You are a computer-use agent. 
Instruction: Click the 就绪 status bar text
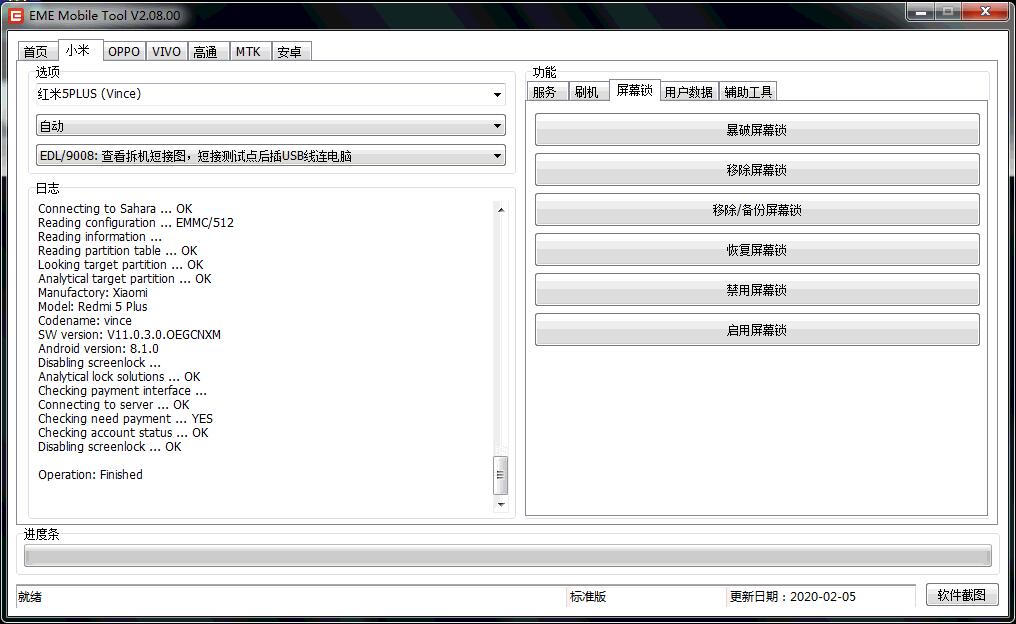30,597
